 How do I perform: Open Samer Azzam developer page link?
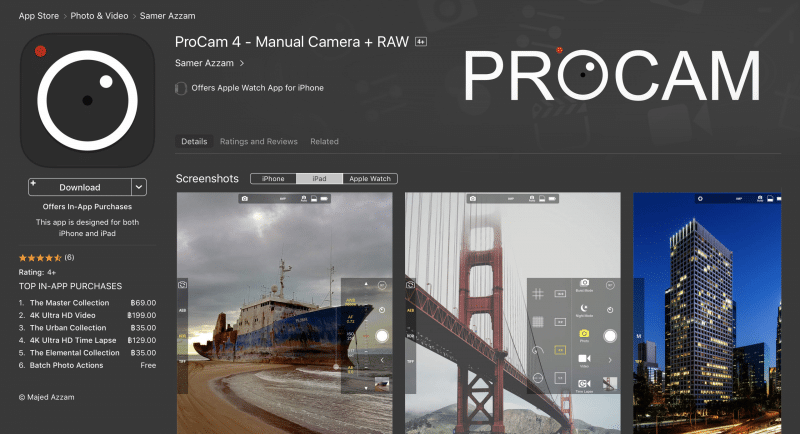[204, 63]
